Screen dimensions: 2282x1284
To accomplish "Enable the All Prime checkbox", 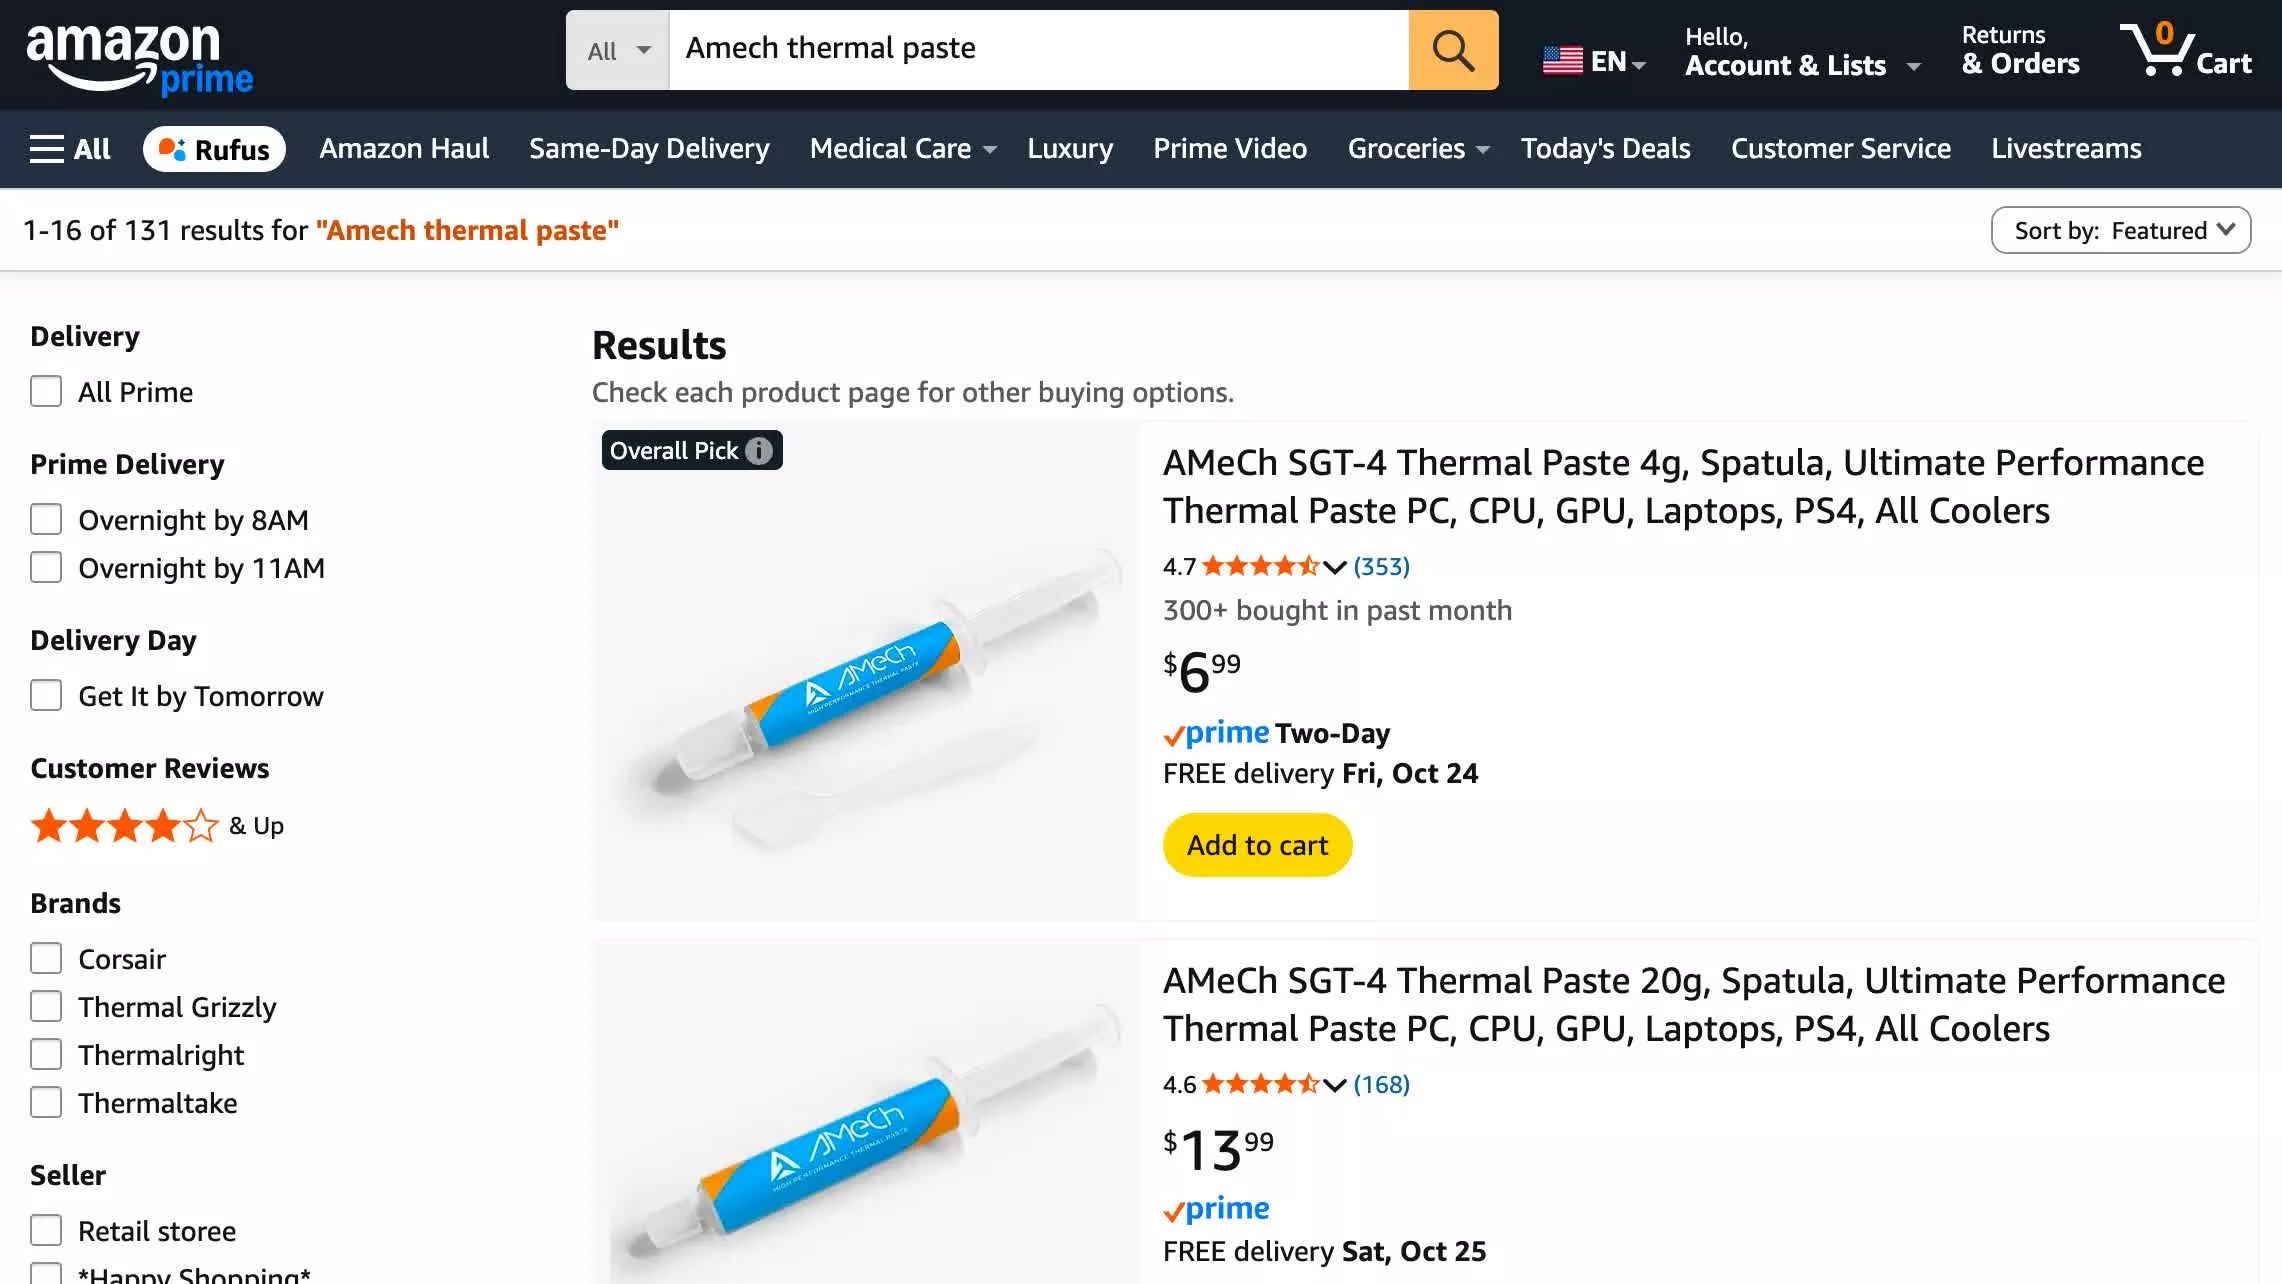I will point(46,391).
